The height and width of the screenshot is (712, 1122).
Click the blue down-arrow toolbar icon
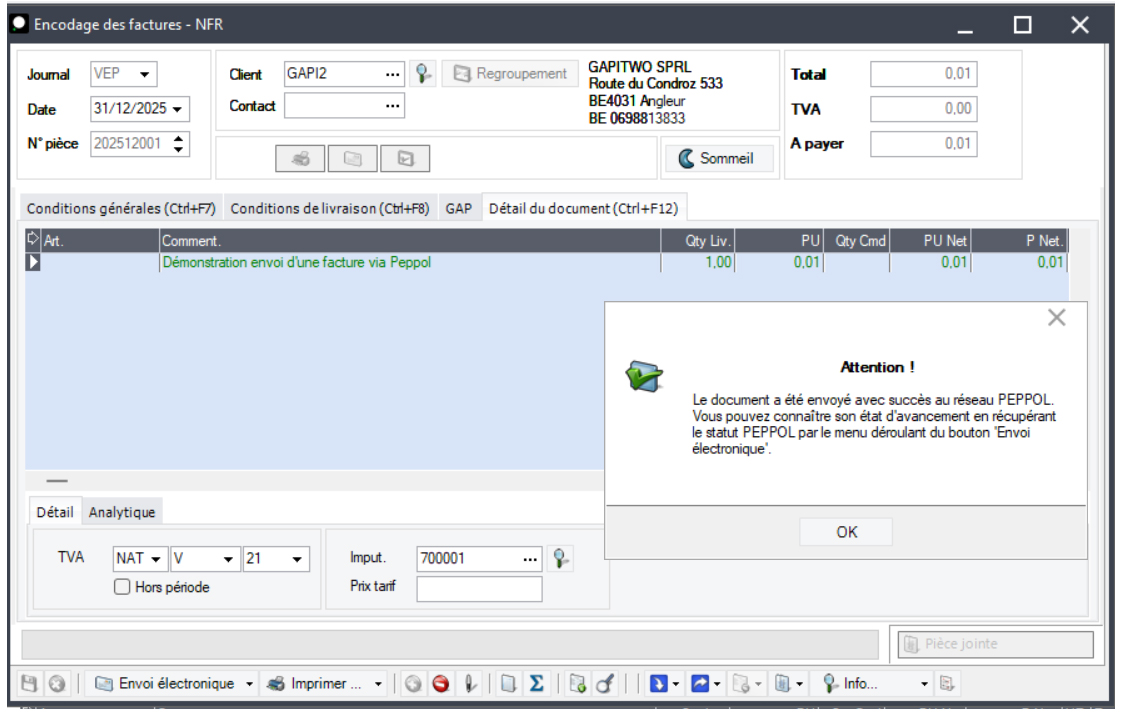pos(658,684)
